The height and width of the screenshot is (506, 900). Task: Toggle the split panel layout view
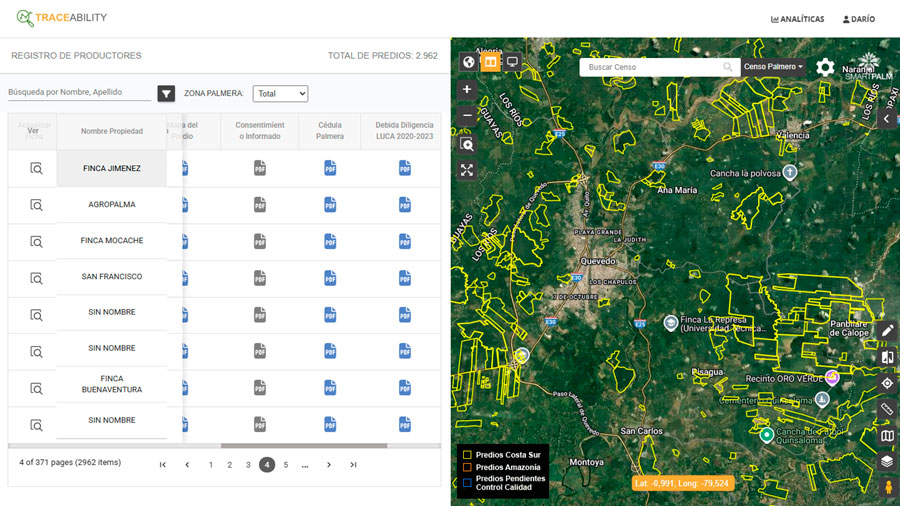490,62
